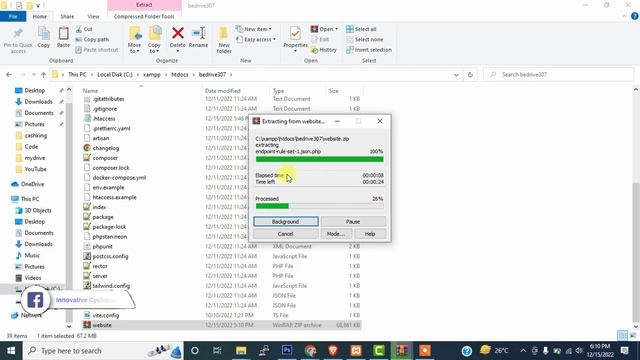
Task: Open Chrome from the taskbar
Action: [310, 351]
